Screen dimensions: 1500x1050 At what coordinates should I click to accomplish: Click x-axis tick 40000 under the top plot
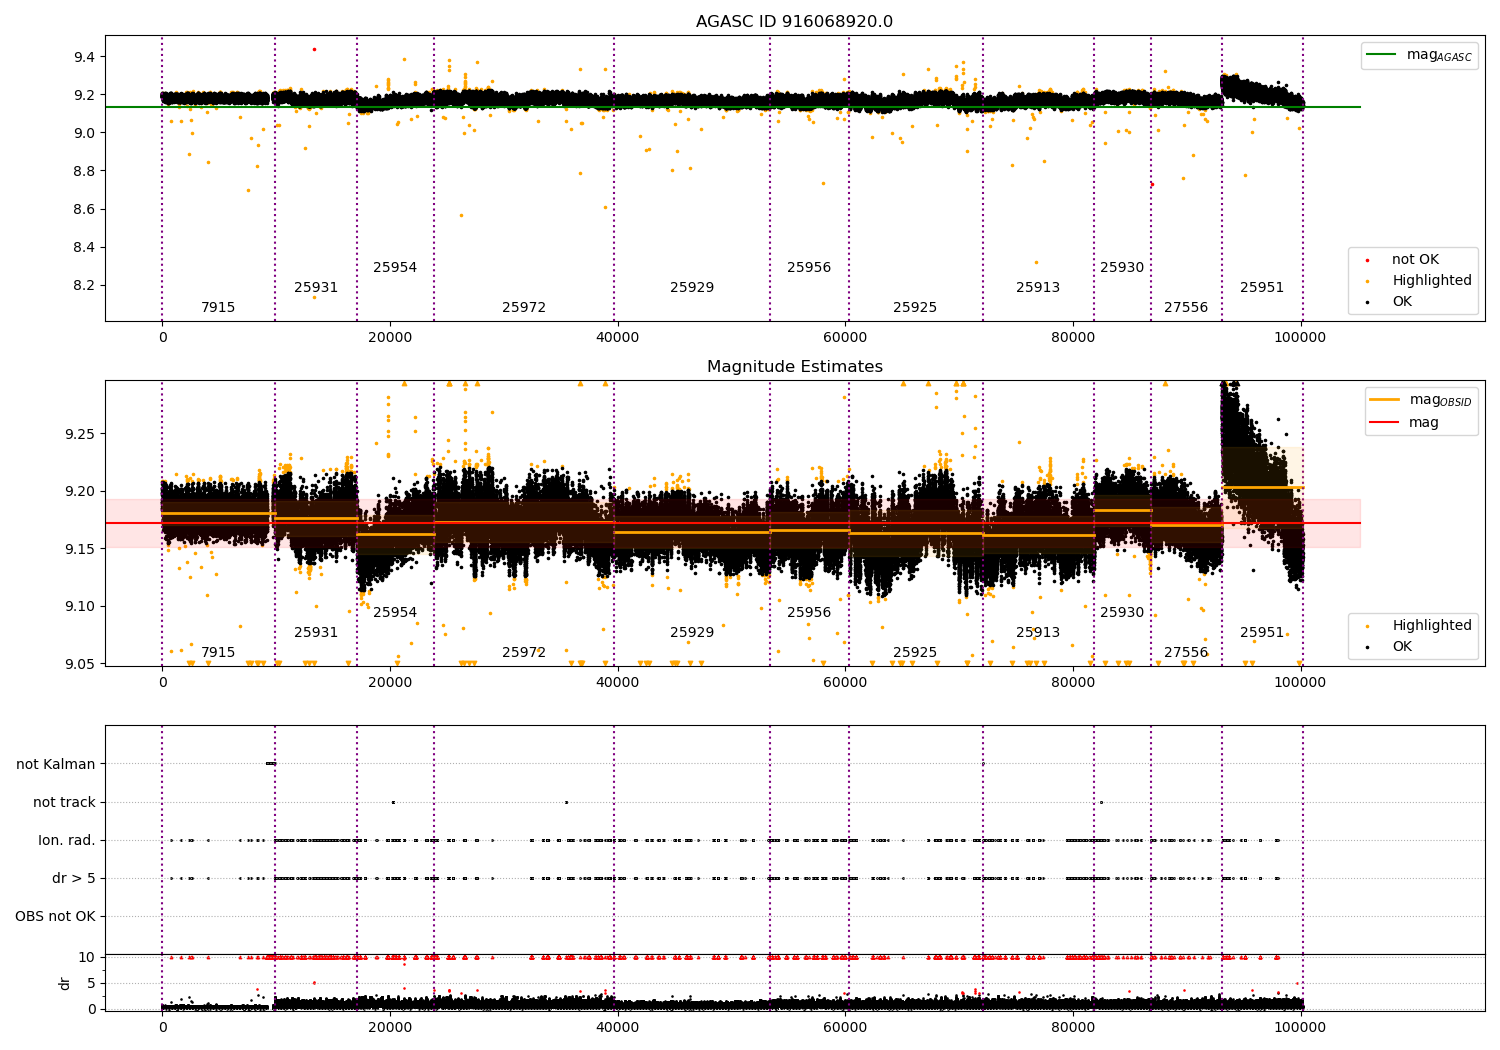tap(618, 337)
